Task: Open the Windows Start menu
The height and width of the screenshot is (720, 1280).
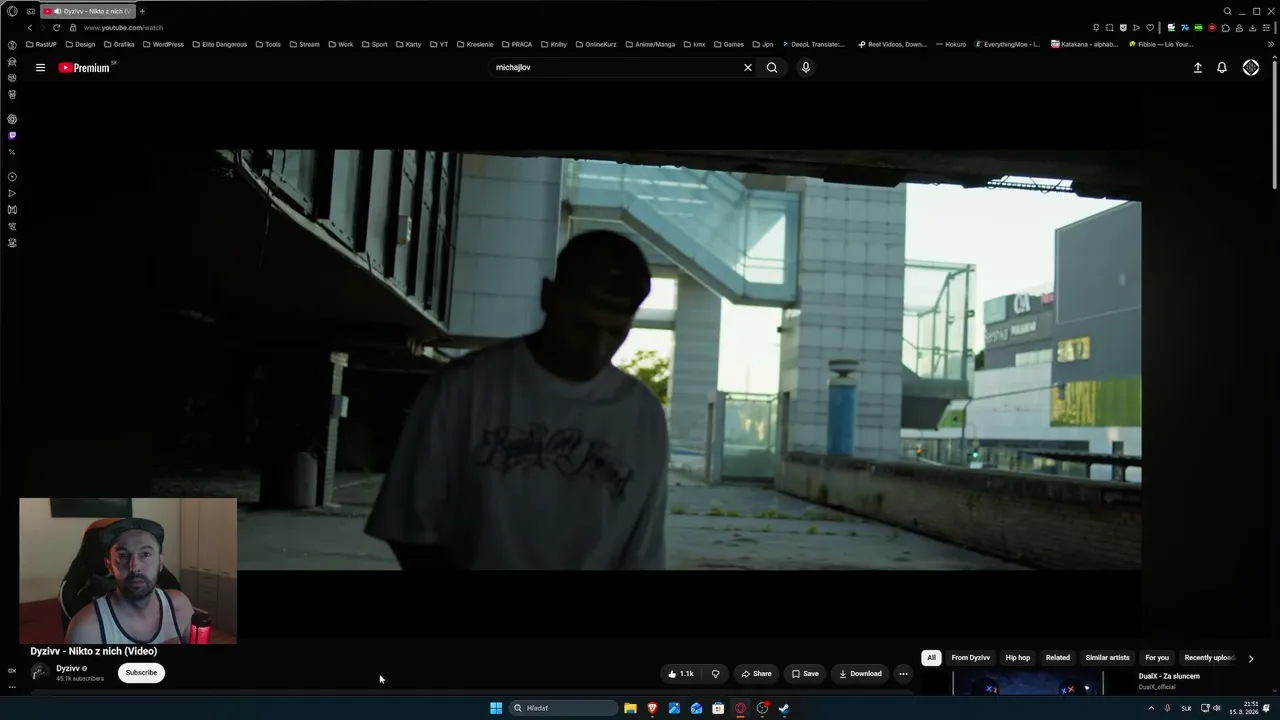Action: [496, 708]
